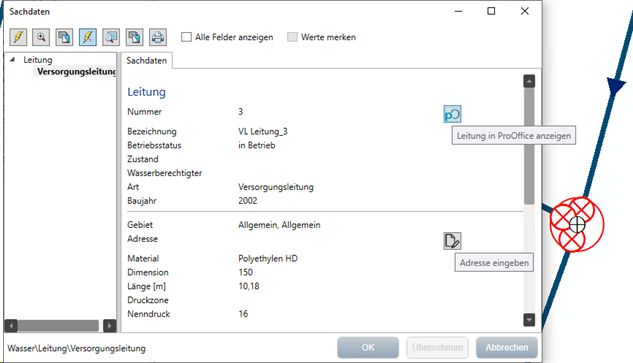Click the flow direction arrow on the map pipe
The width and height of the screenshot is (633, 363).
(x=615, y=86)
